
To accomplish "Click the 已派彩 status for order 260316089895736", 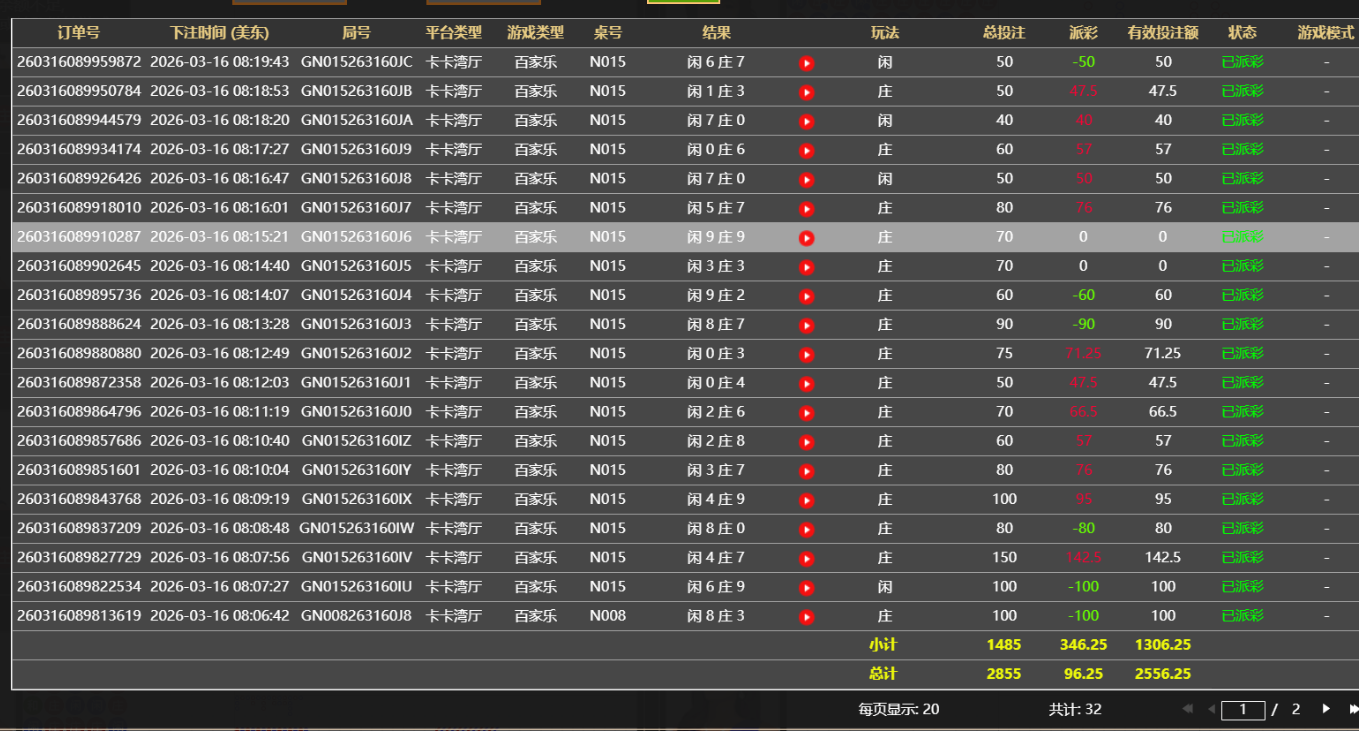I will coord(1242,296).
